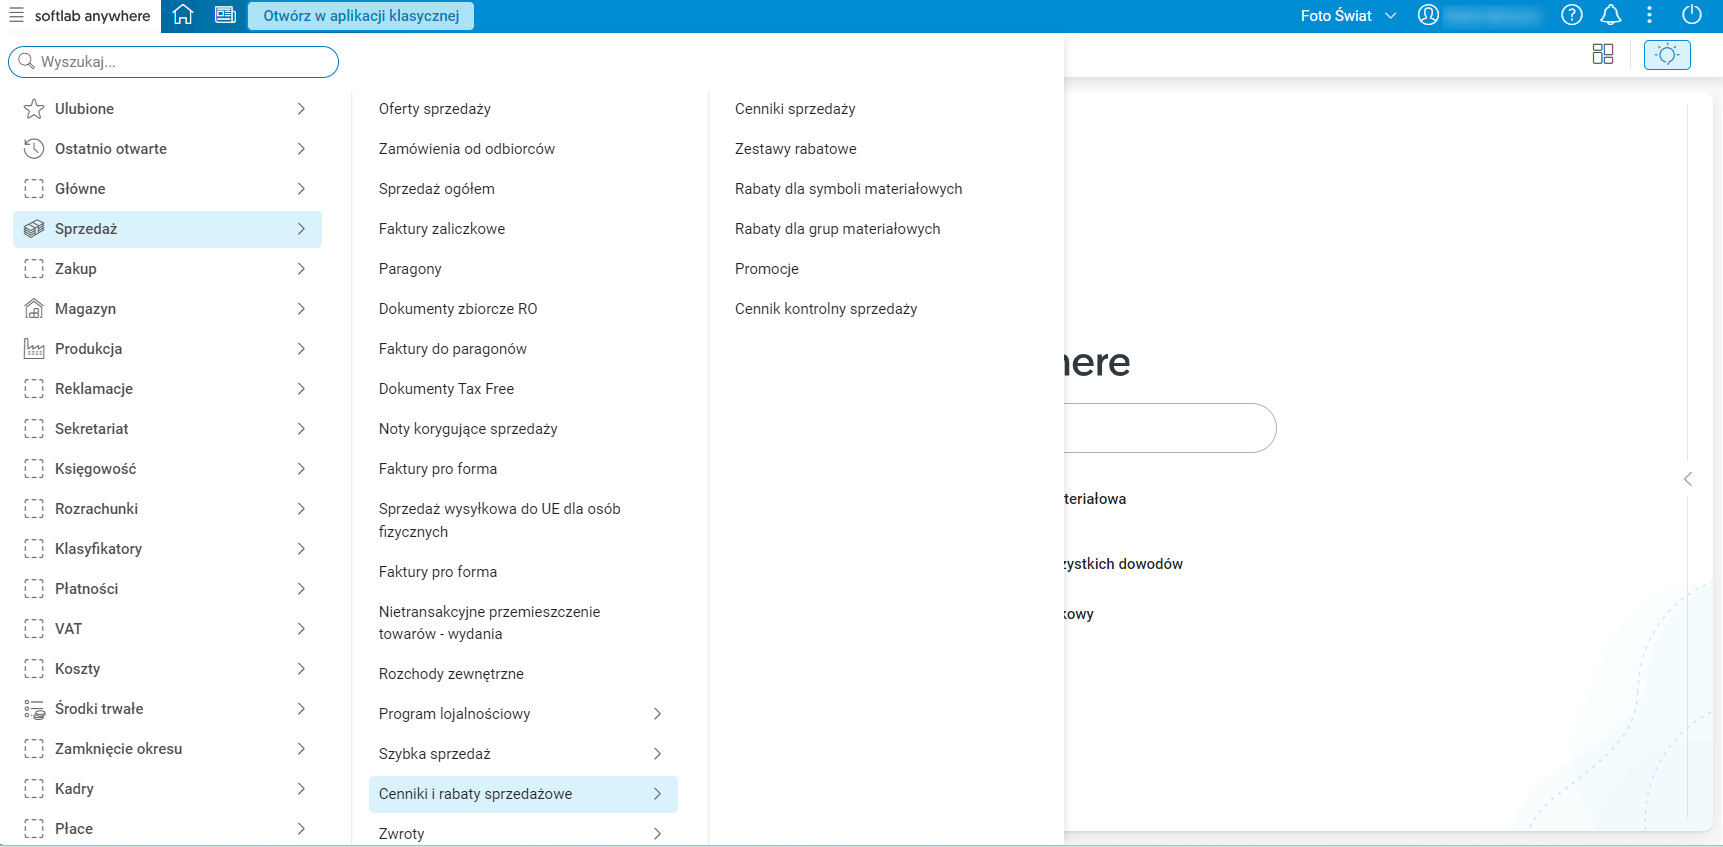Show notifications bell icon
Image resolution: width=1723 pixels, height=847 pixels.
[1611, 15]
